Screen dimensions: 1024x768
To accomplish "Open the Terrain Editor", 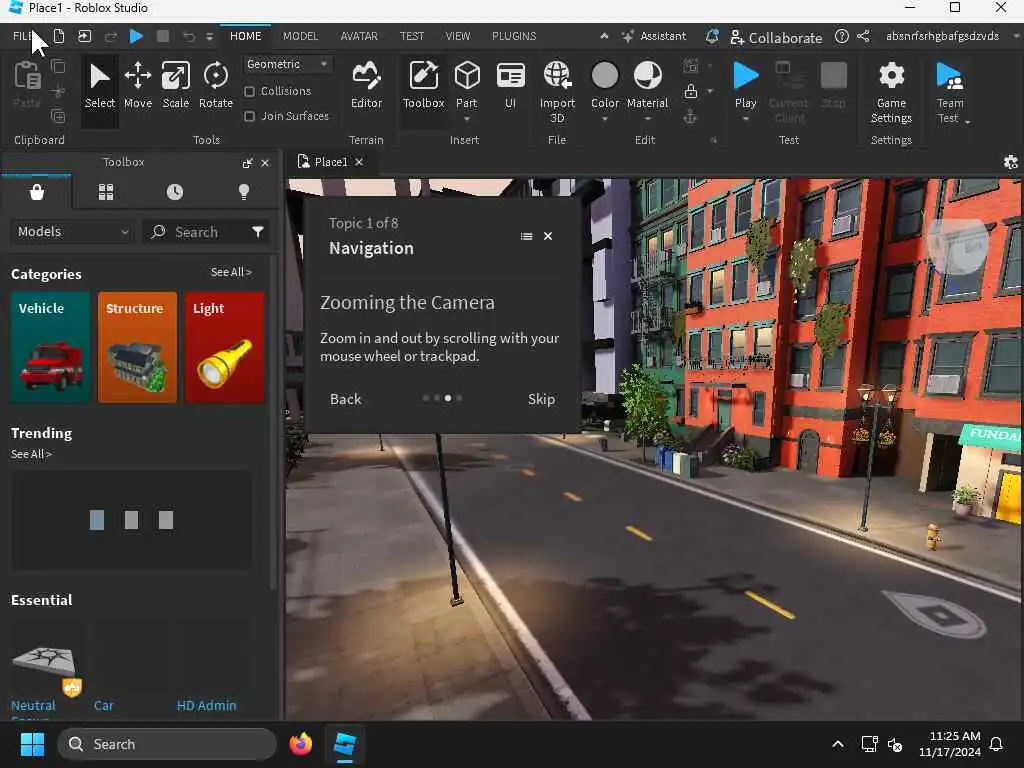I will pyautogui.click(x=366, y=86).
